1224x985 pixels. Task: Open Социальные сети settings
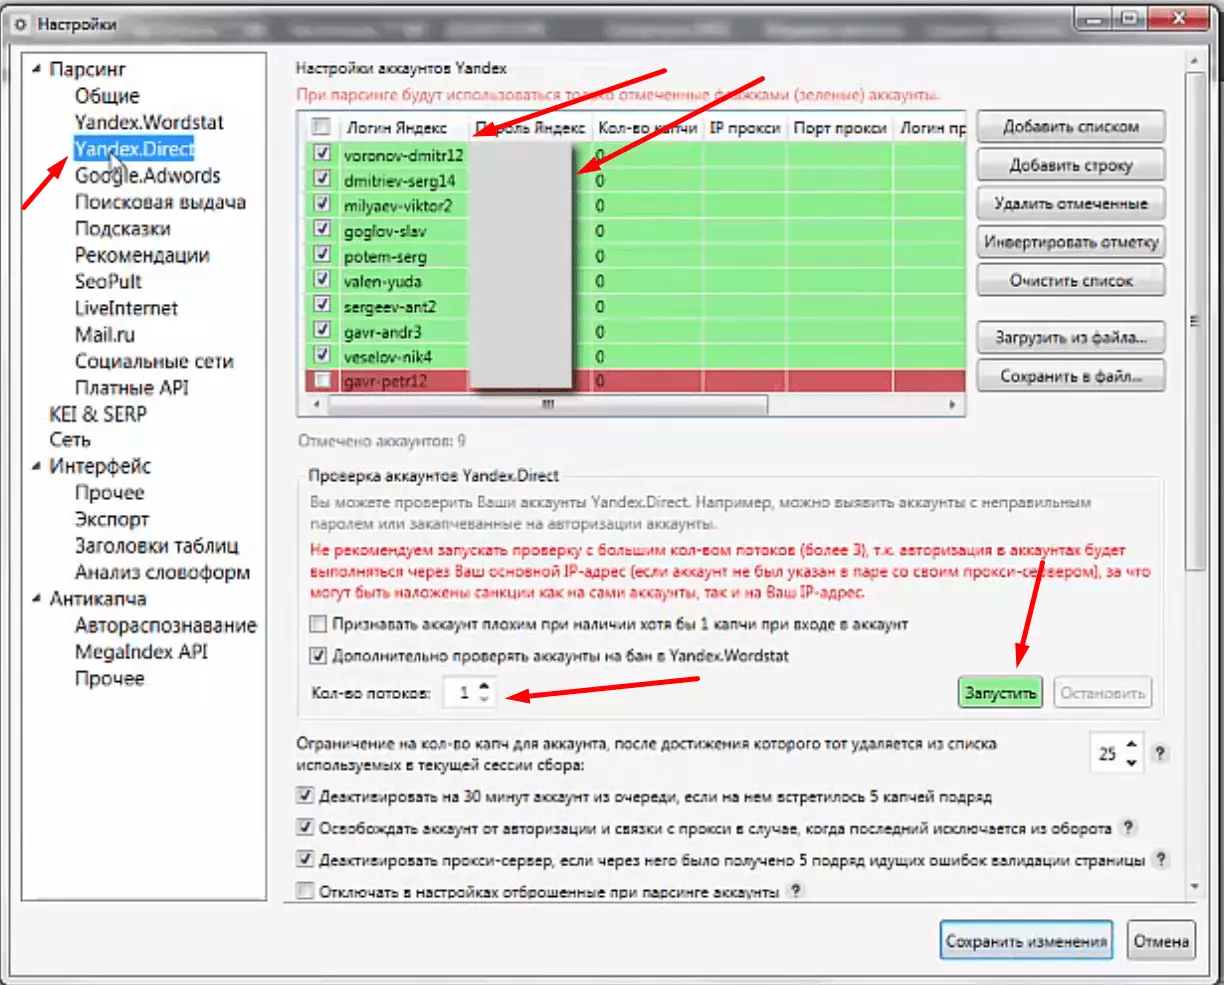coord(154,361)
